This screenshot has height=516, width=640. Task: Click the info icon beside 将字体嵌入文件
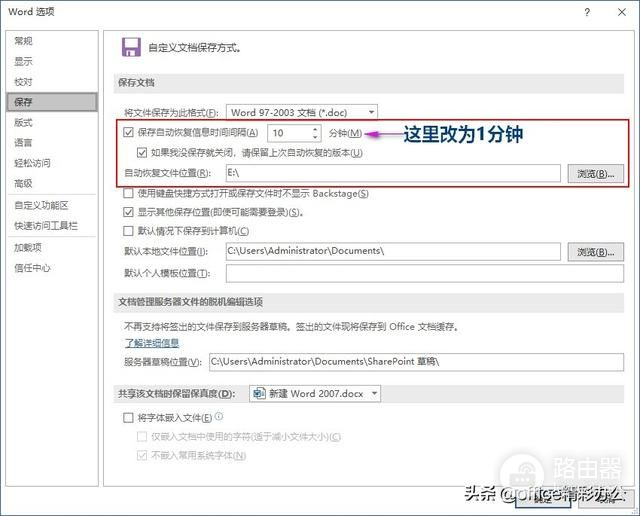(219, 416)
